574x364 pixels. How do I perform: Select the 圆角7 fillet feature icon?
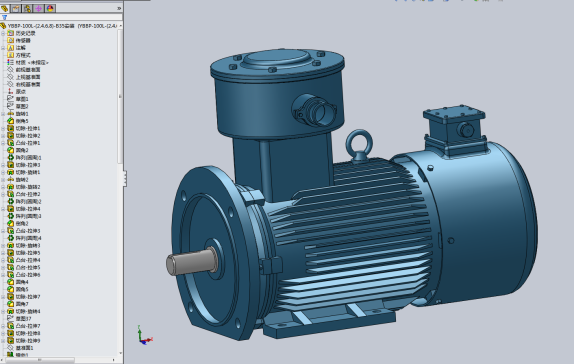tap(11, 304)
